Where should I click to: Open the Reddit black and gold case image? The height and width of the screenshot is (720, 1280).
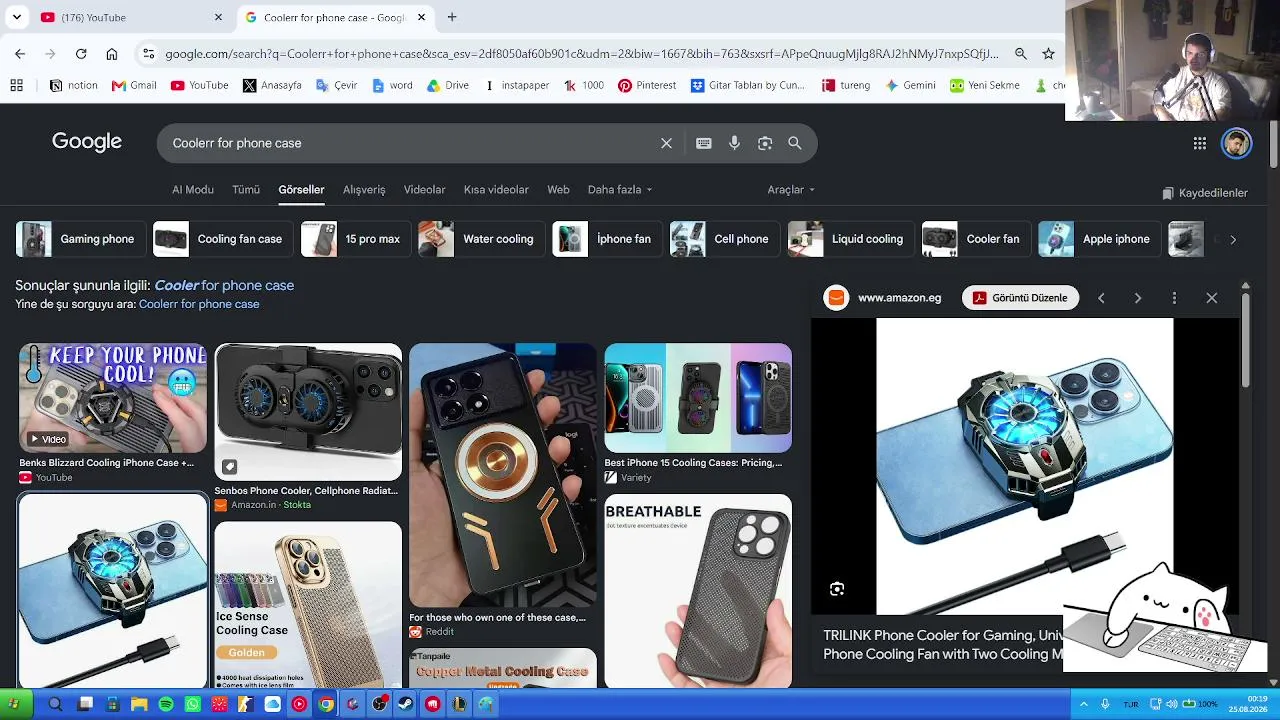[x=503, y=476]
